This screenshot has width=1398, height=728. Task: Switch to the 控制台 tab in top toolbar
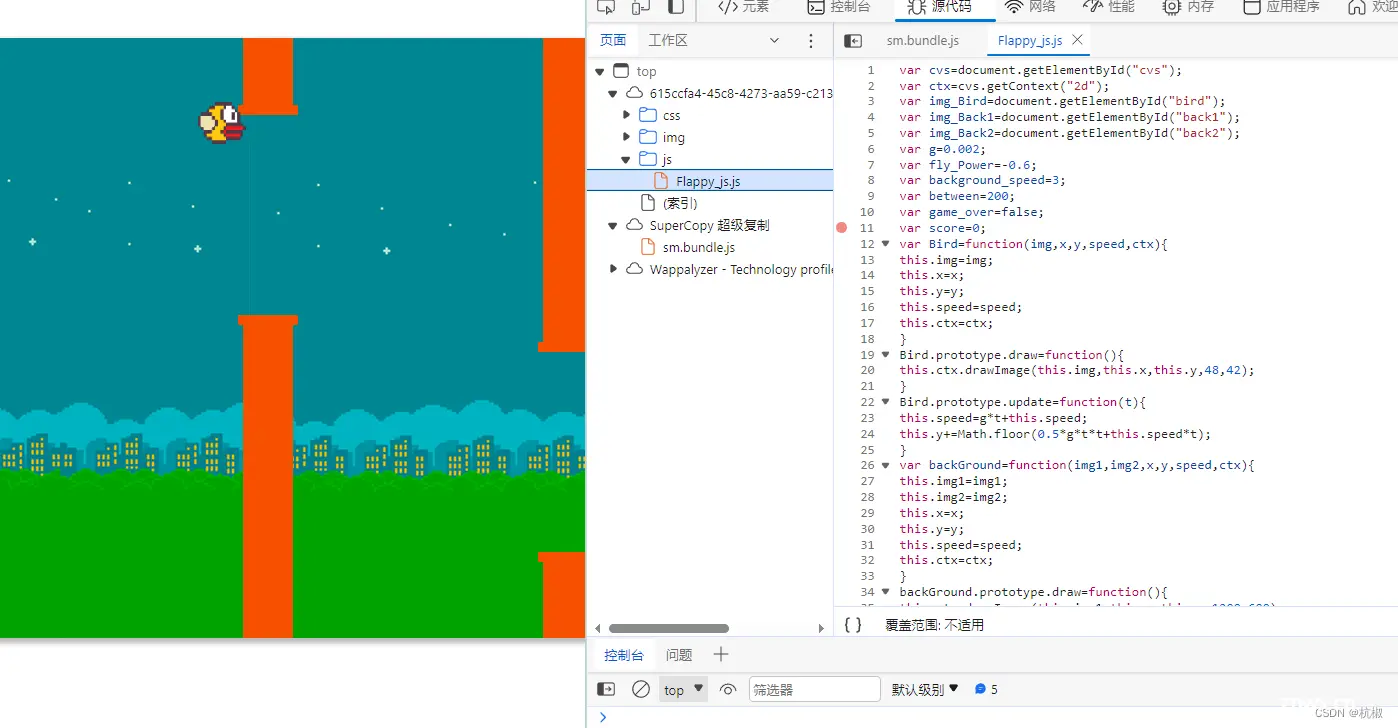[x=838, y=7]
